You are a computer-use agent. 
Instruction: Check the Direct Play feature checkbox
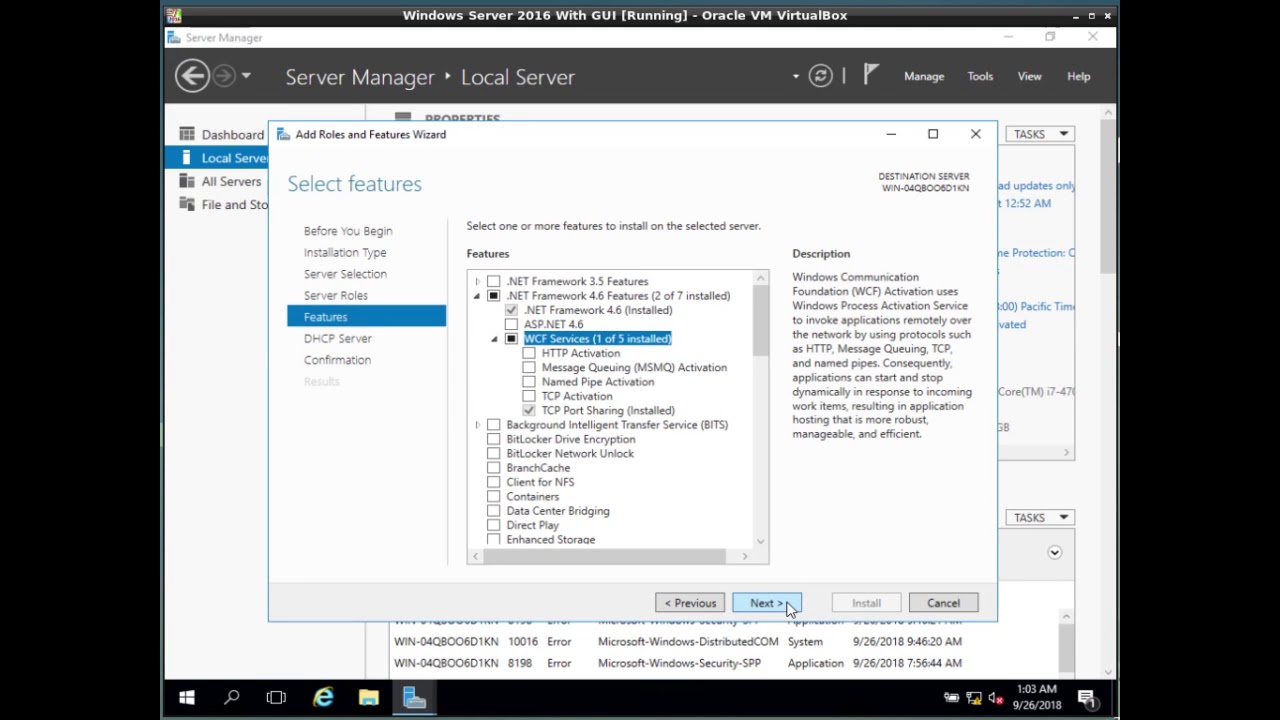tap(494, 525)
